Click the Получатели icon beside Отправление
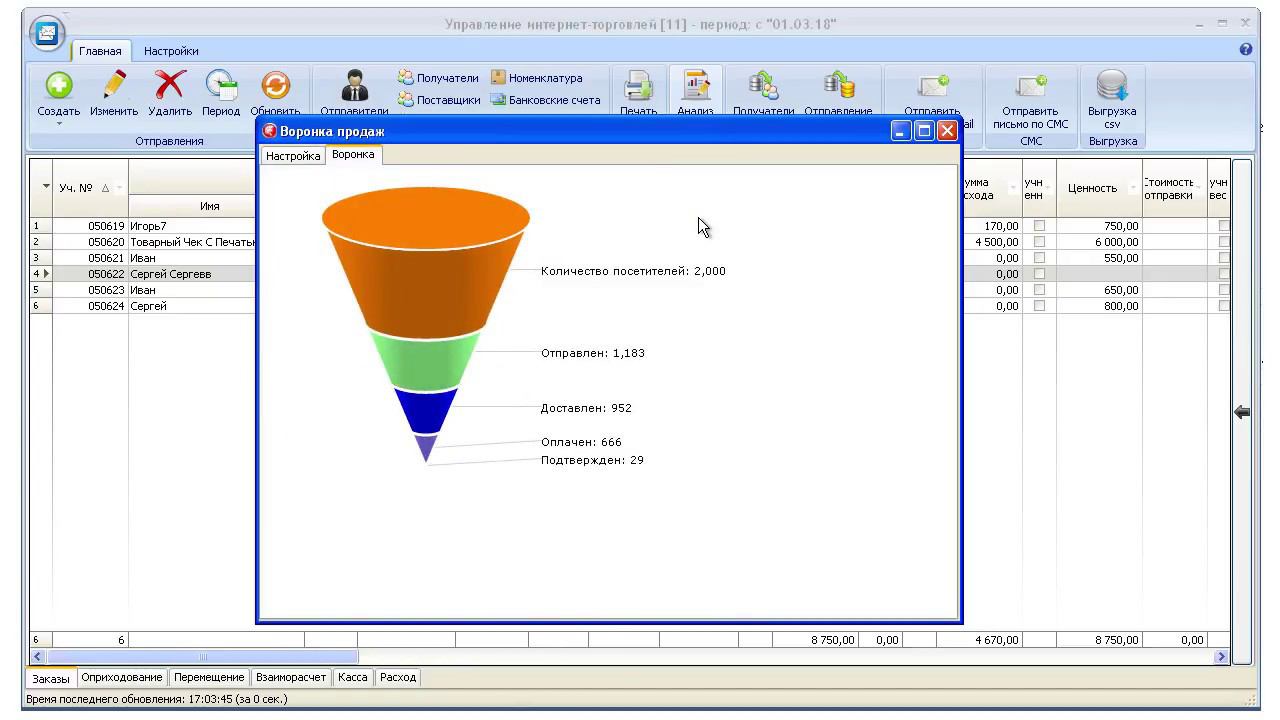 (x=763, y=85)
